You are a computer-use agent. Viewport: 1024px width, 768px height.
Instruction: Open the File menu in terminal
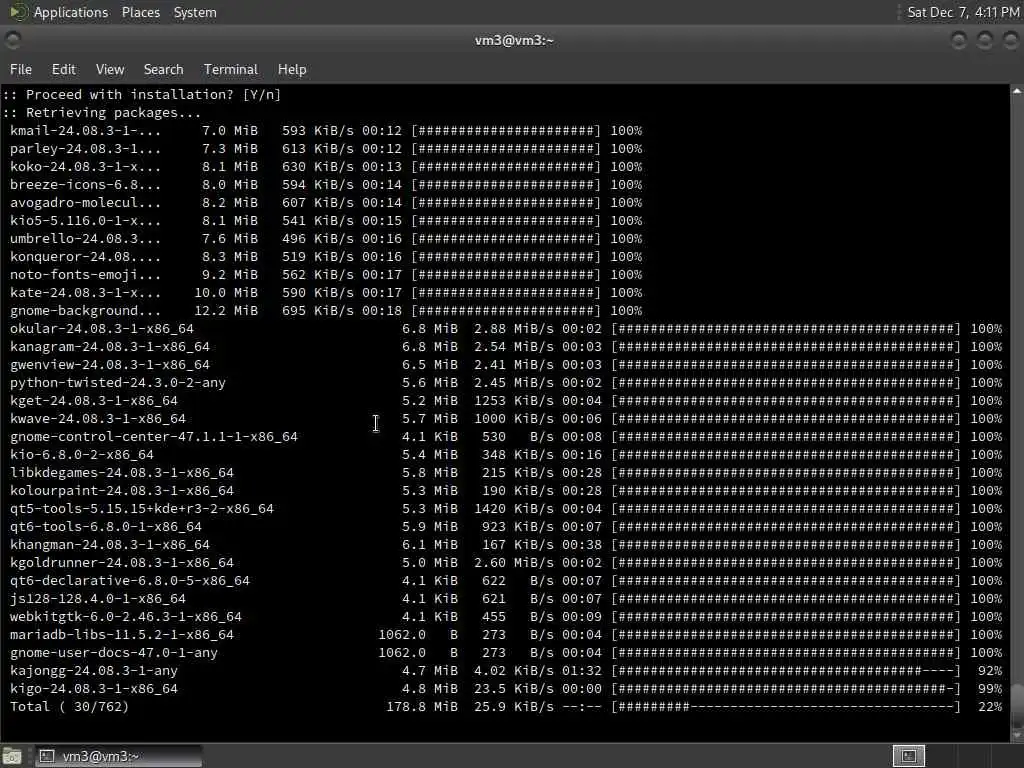pyautogui.click(x=21, y=69)
